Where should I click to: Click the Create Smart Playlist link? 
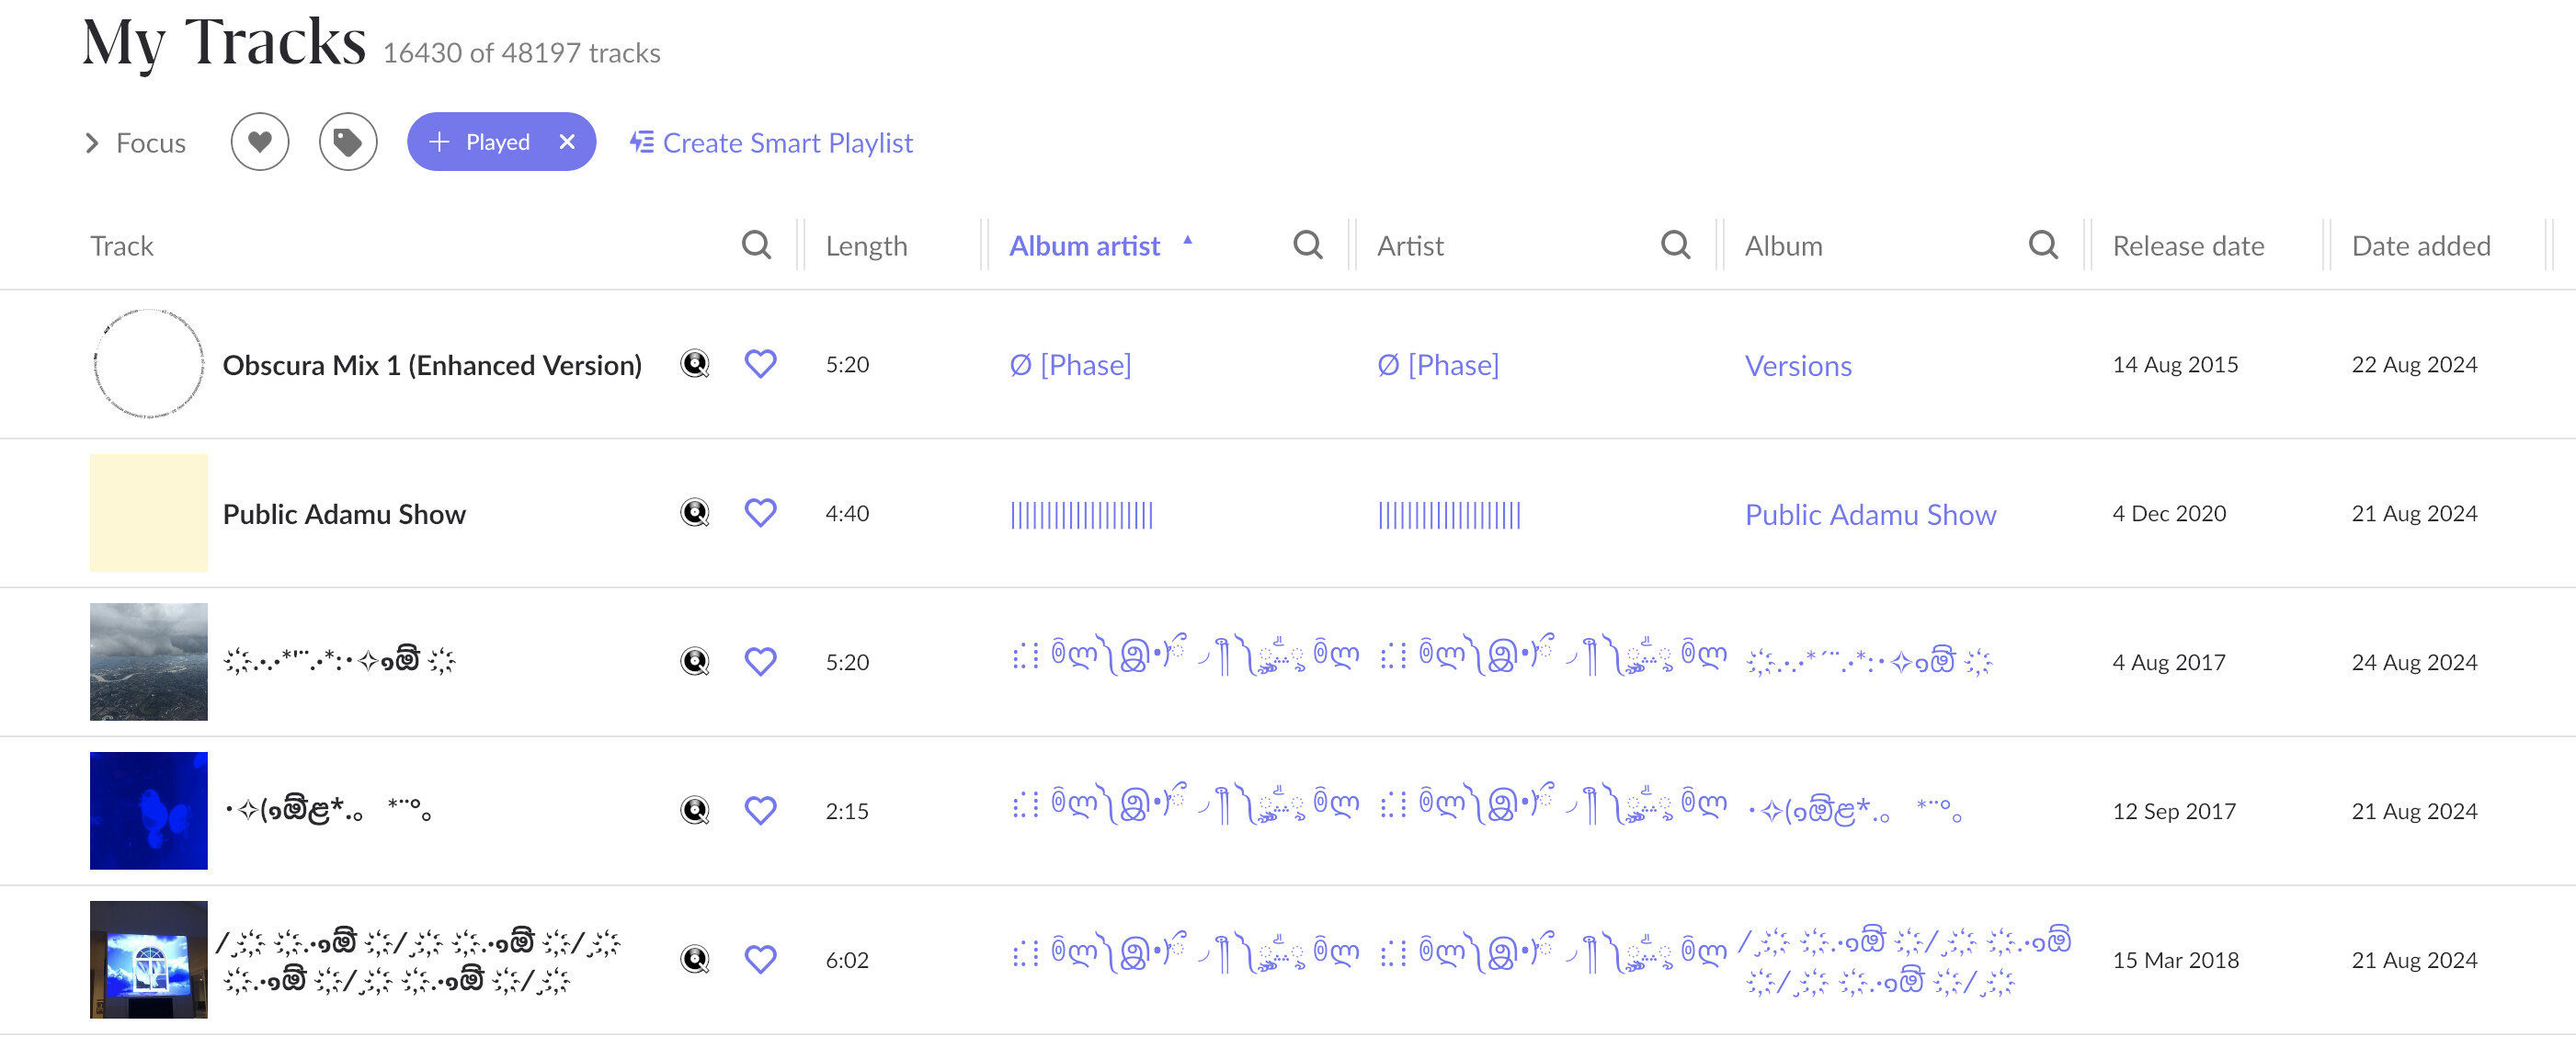pyautogui.click(x=787, y=143)
